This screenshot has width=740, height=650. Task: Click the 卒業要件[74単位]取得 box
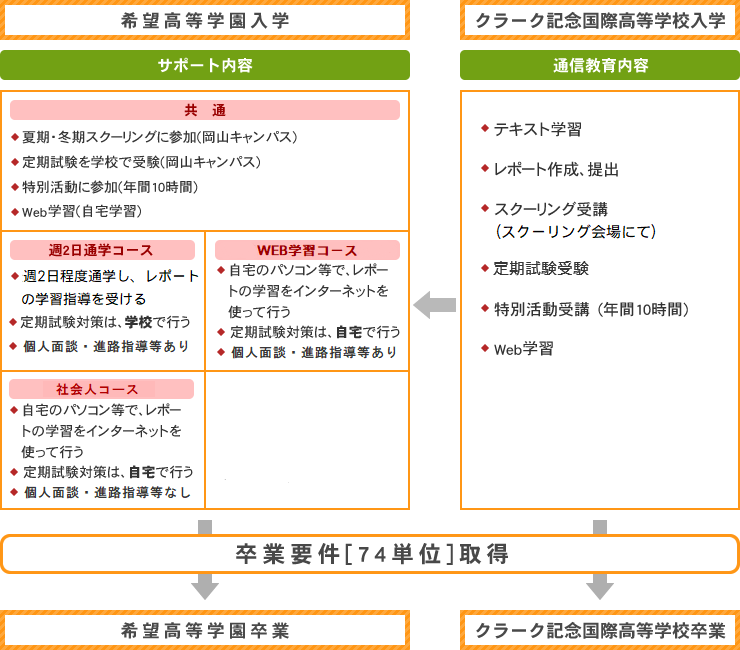370,554
